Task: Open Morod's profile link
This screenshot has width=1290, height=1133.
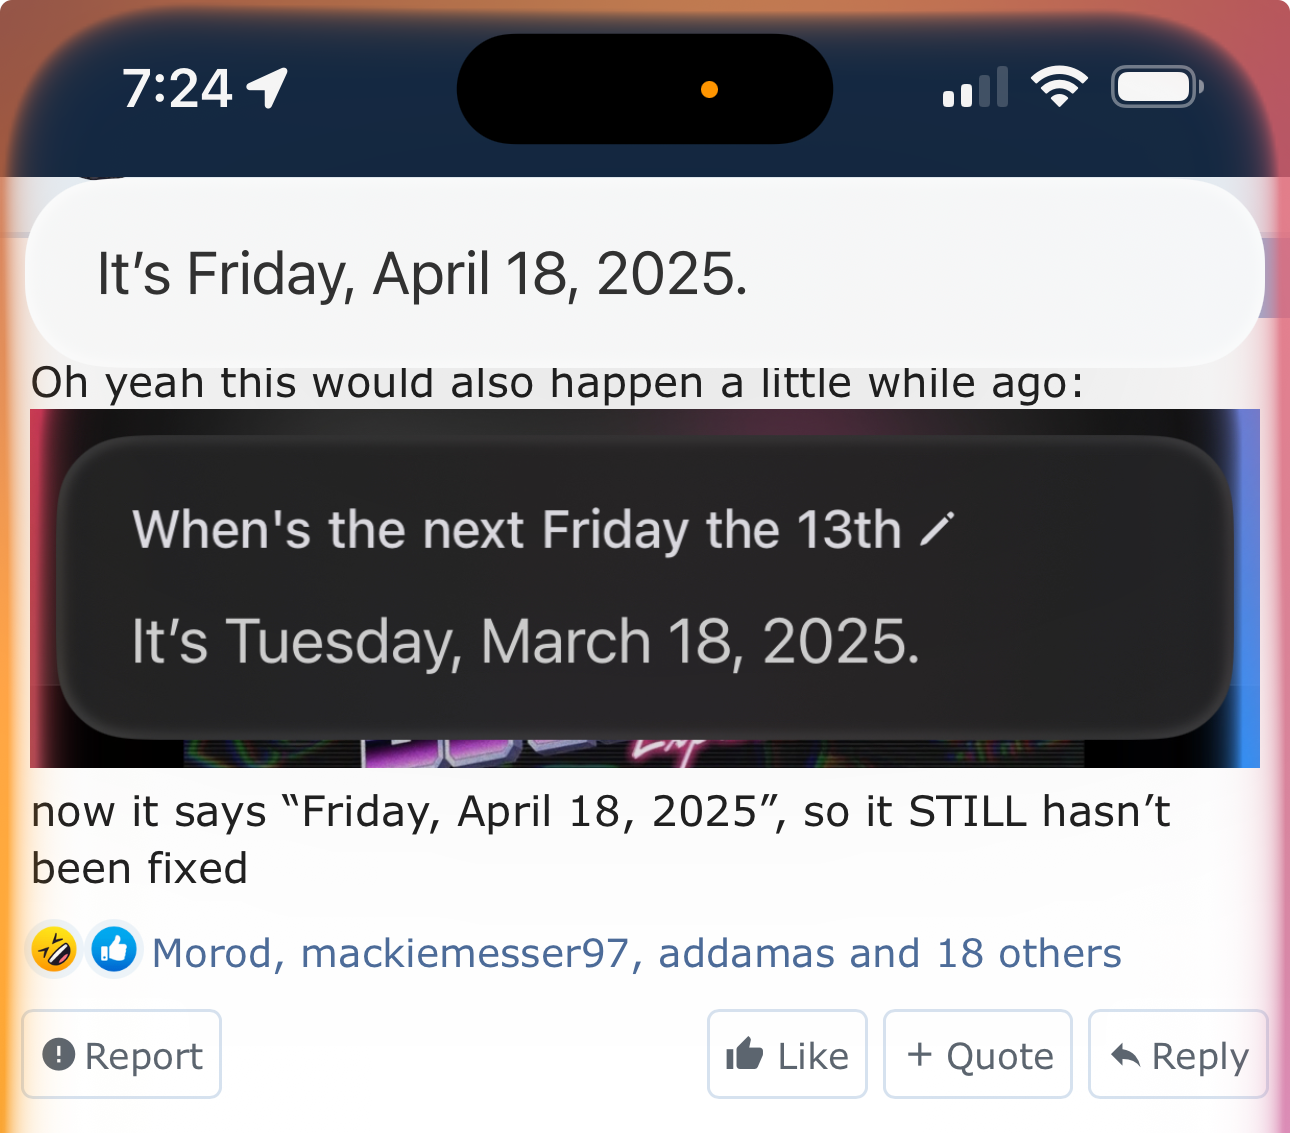Action: [x=212, y=954]
